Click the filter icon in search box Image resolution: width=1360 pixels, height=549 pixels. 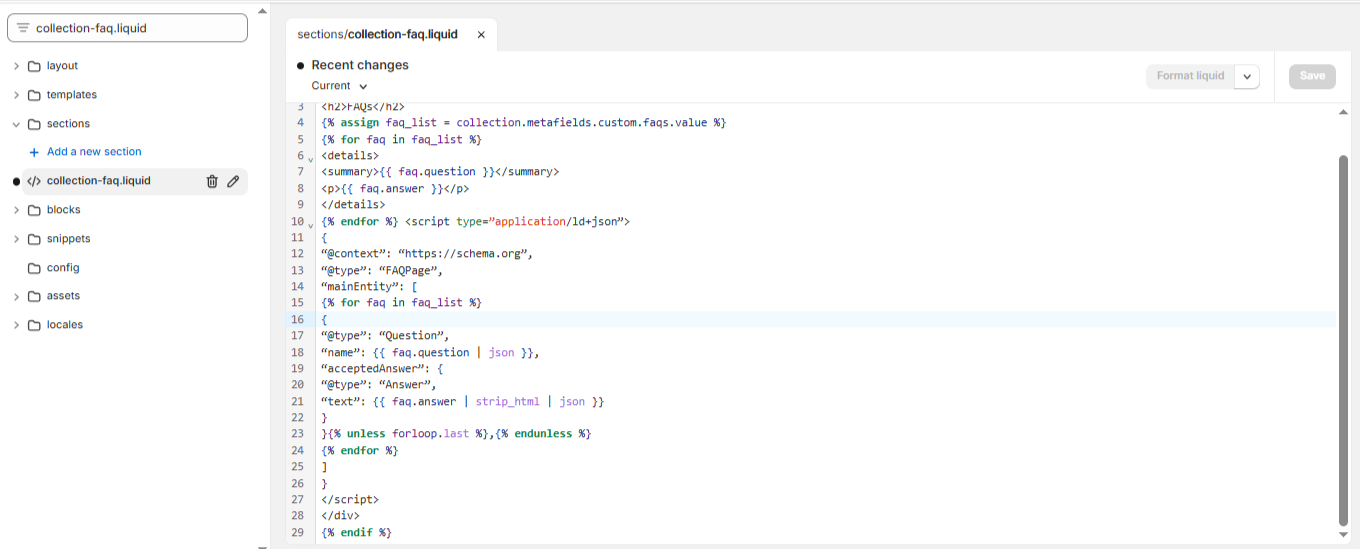click(23, 28)
